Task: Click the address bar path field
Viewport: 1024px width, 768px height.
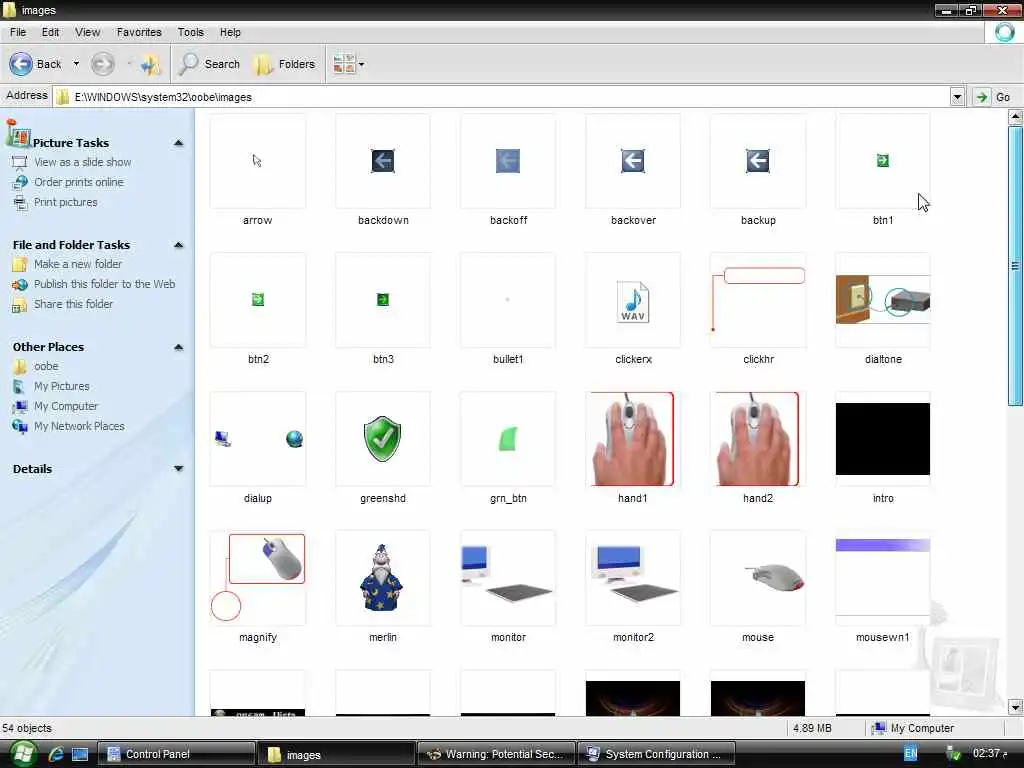Action: click(x=501, y=97)
